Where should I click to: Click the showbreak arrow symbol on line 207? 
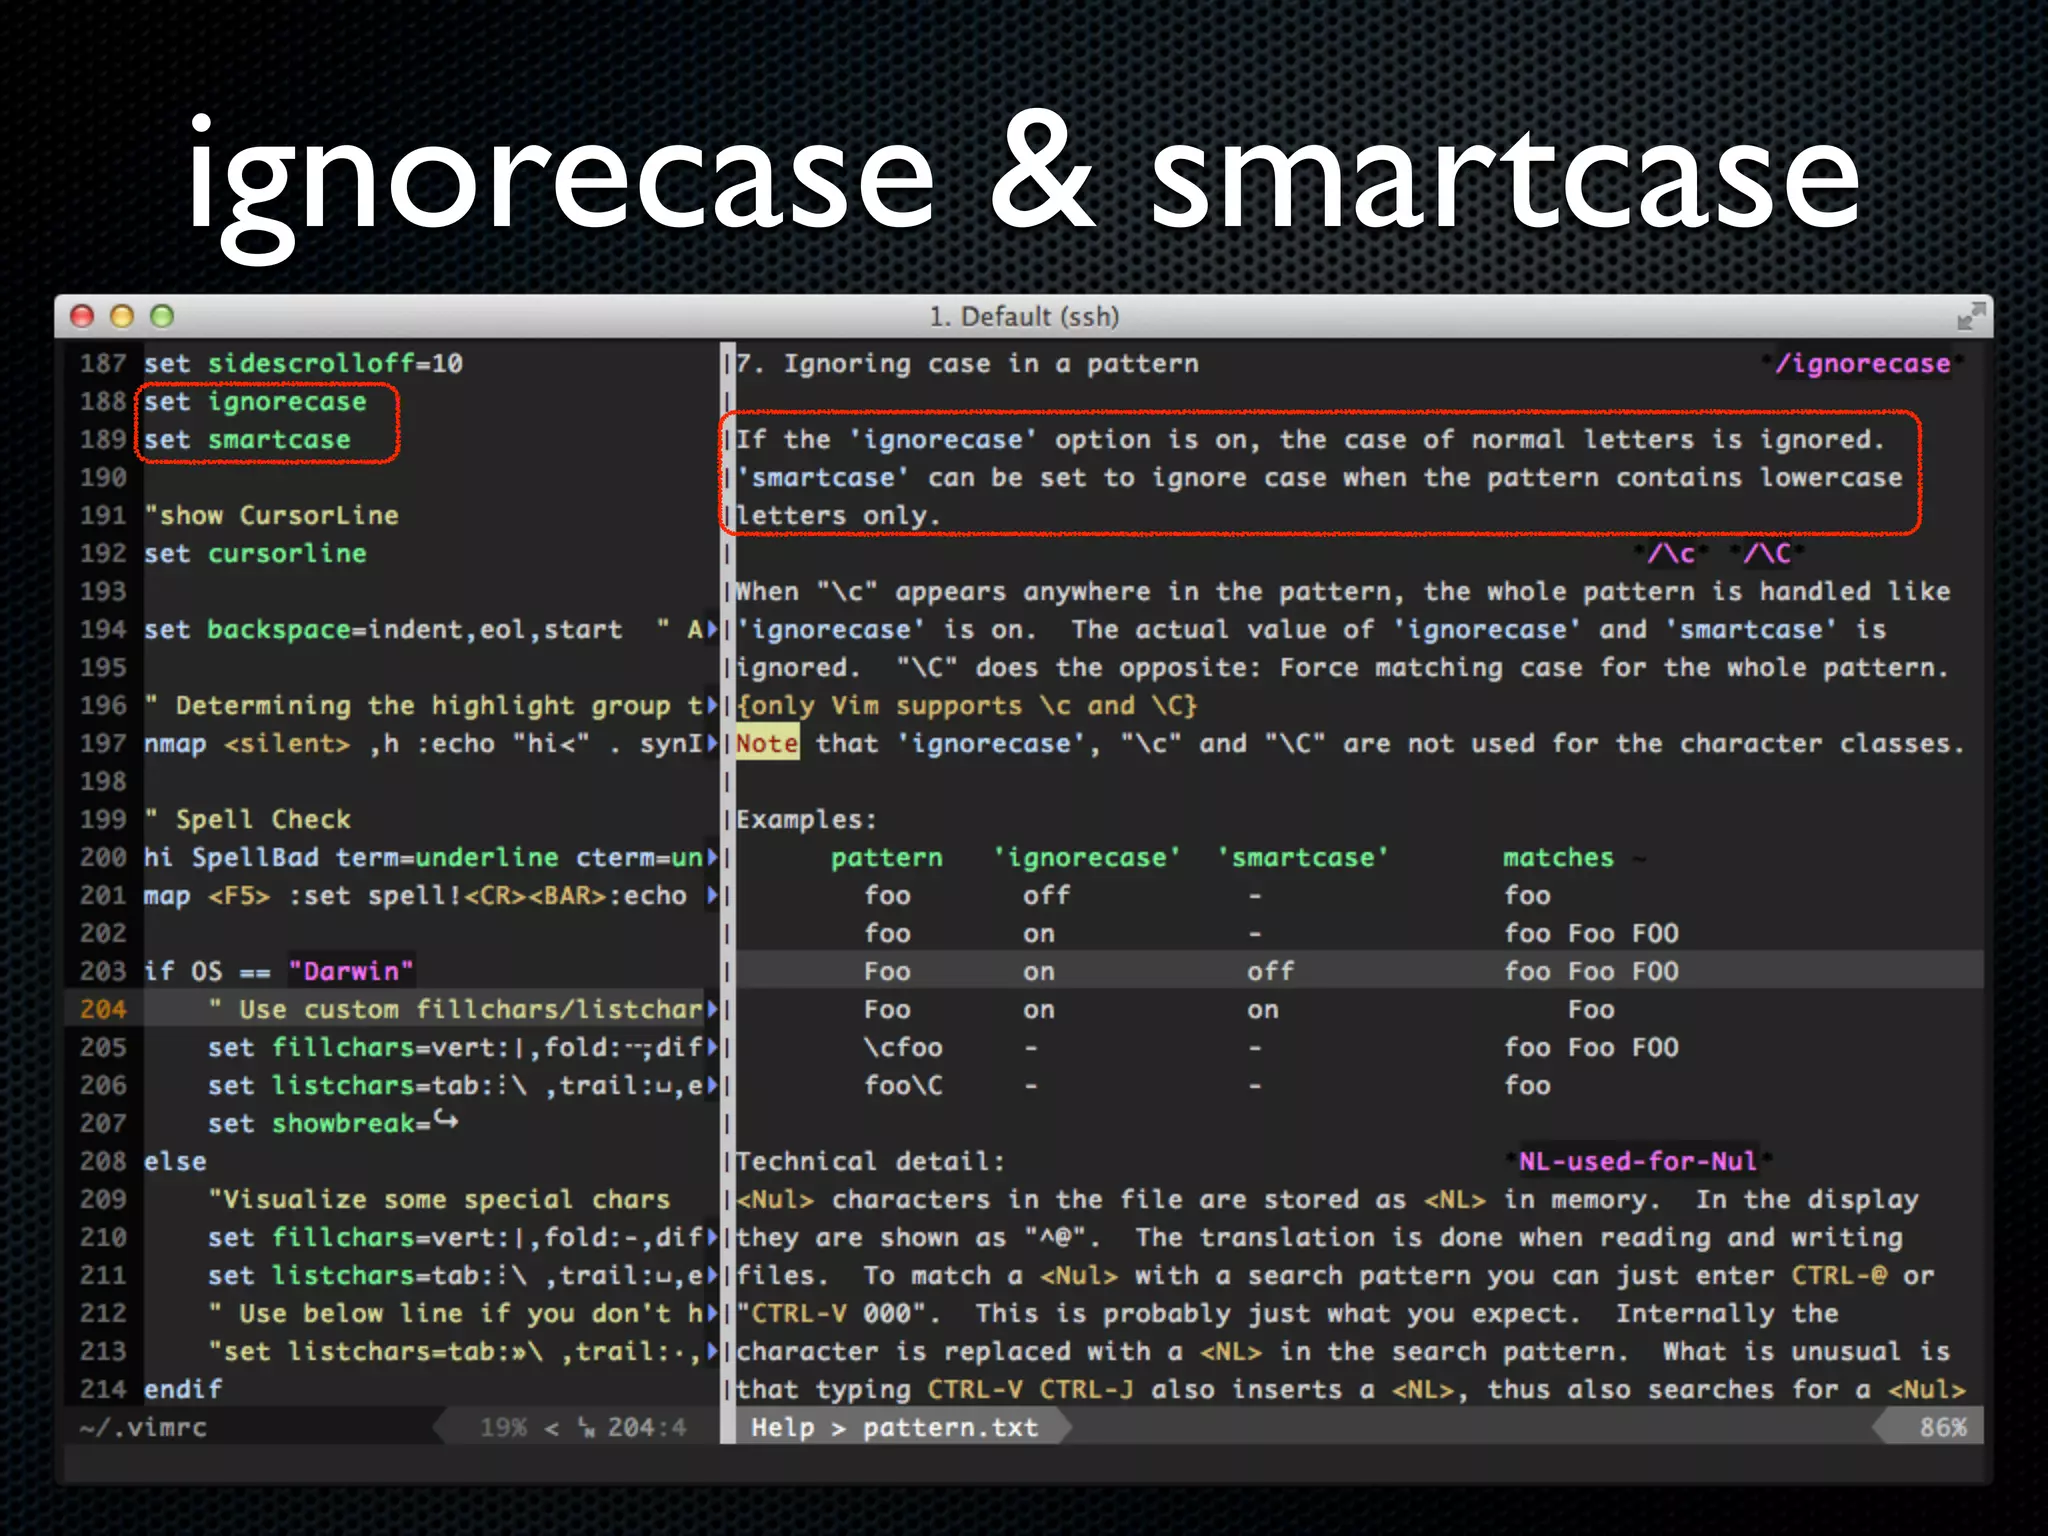point(446,1121)
